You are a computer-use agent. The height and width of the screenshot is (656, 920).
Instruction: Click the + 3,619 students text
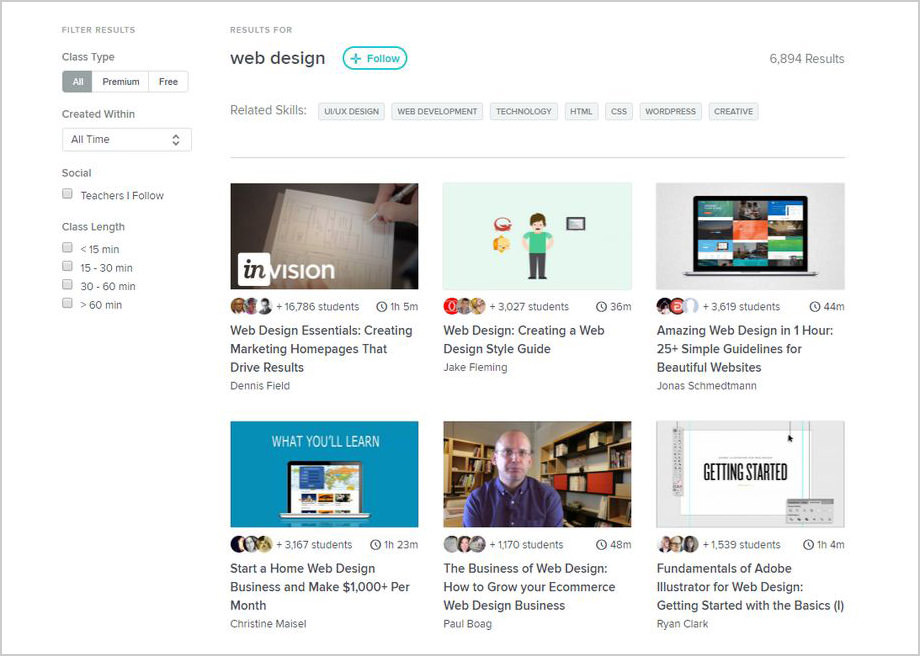(x=742, y=307)
